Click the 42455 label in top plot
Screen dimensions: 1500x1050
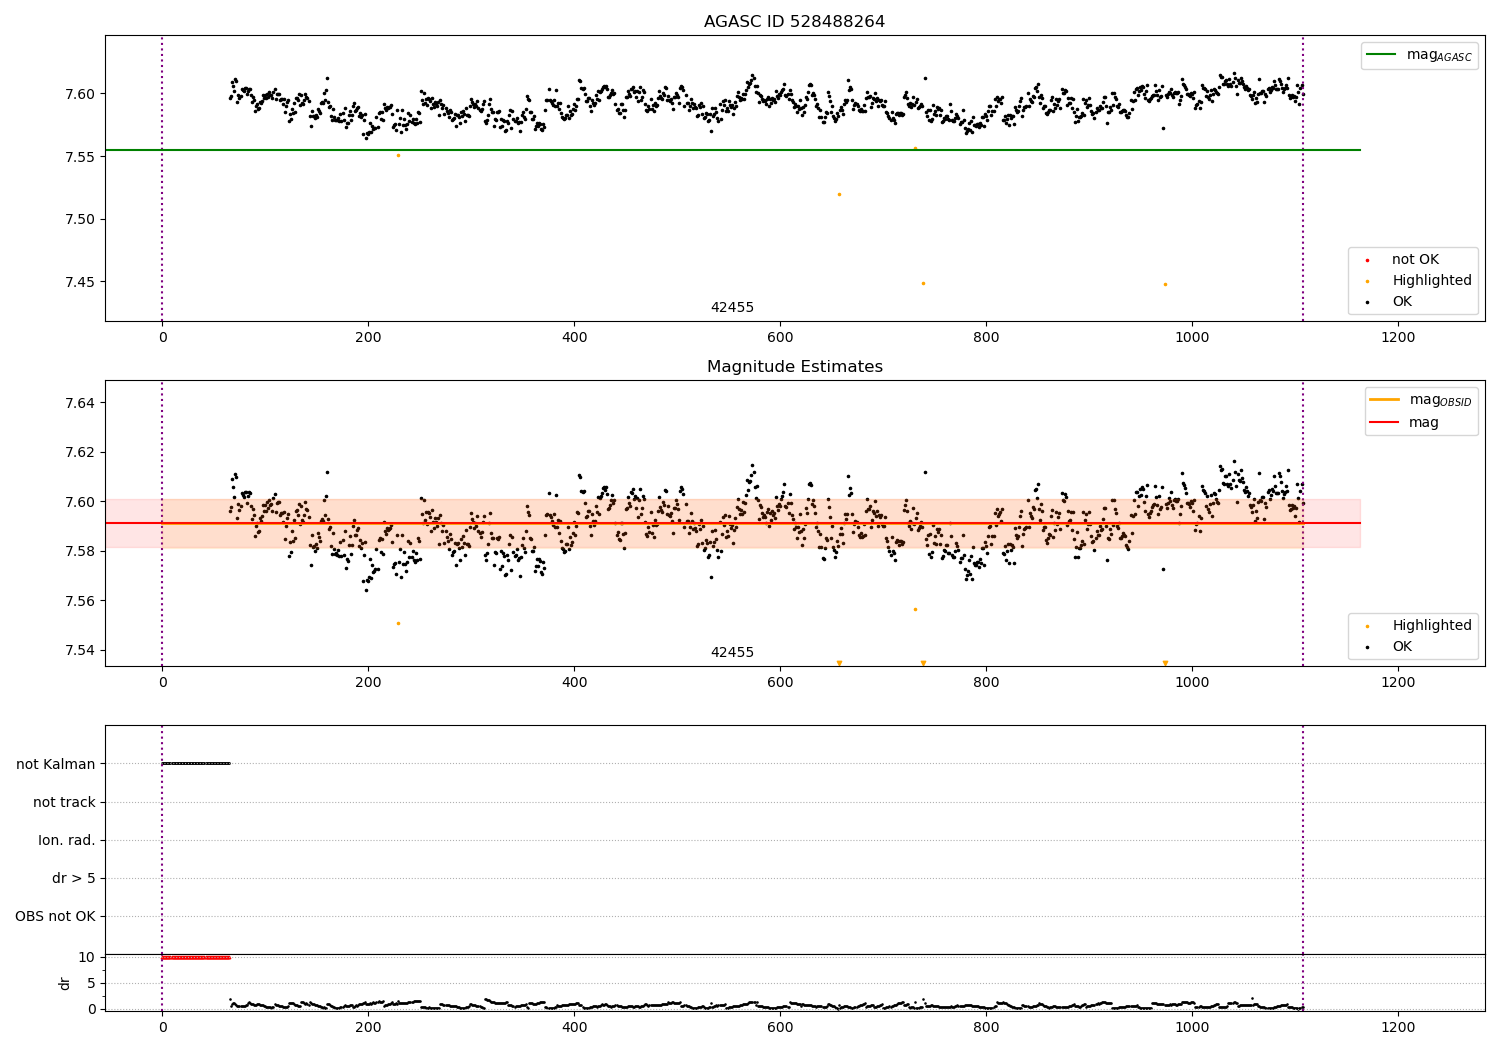tap(732, 307)
